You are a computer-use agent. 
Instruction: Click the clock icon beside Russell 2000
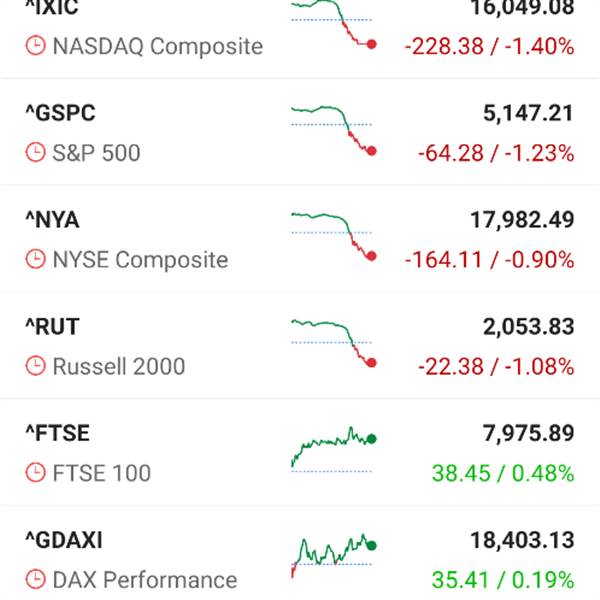coord(36,366)
